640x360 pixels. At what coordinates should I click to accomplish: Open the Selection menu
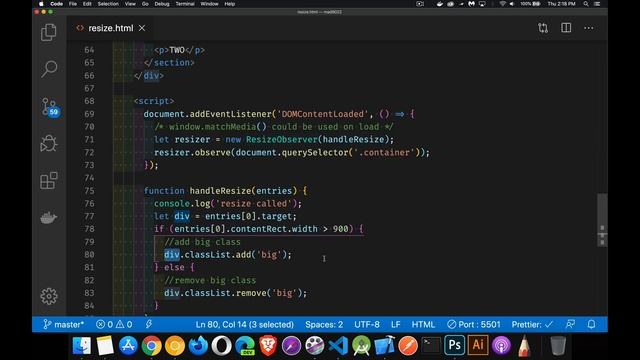(108, 4)
